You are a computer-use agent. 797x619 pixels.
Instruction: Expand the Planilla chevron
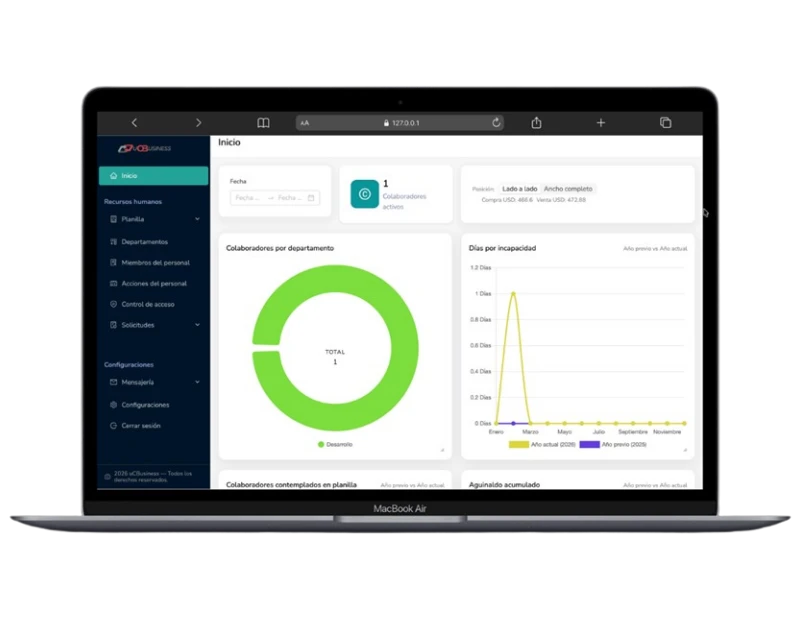pos(197,219)
